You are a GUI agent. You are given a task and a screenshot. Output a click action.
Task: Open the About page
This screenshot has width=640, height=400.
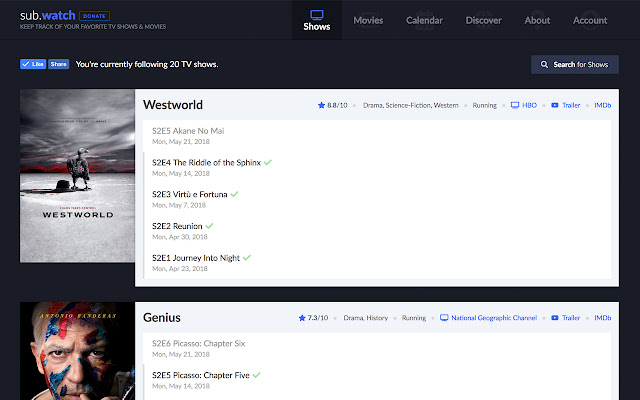tap(537, 20)
